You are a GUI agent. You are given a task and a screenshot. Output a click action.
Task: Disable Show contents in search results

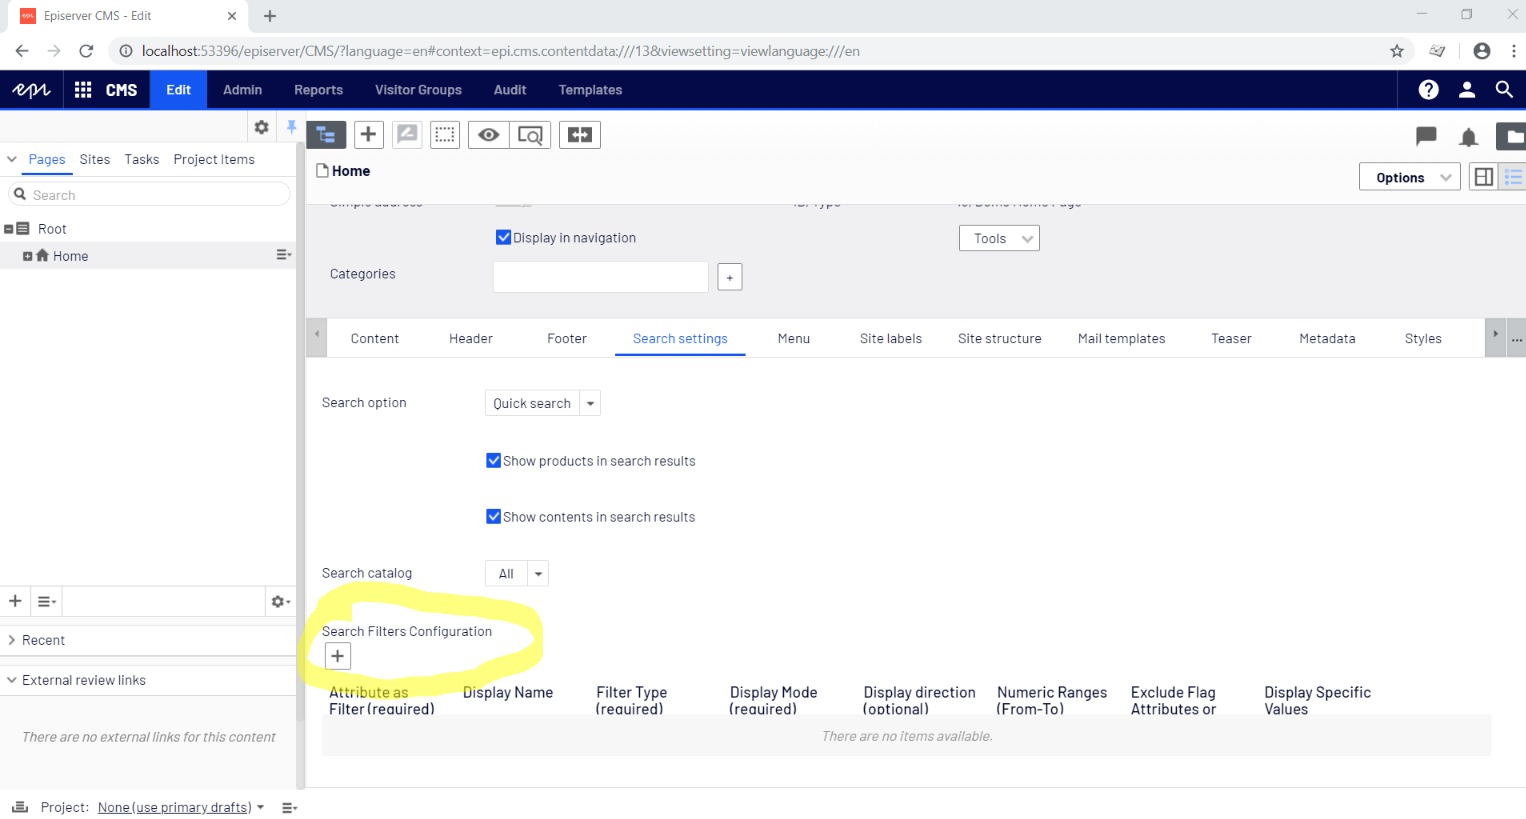493,517
